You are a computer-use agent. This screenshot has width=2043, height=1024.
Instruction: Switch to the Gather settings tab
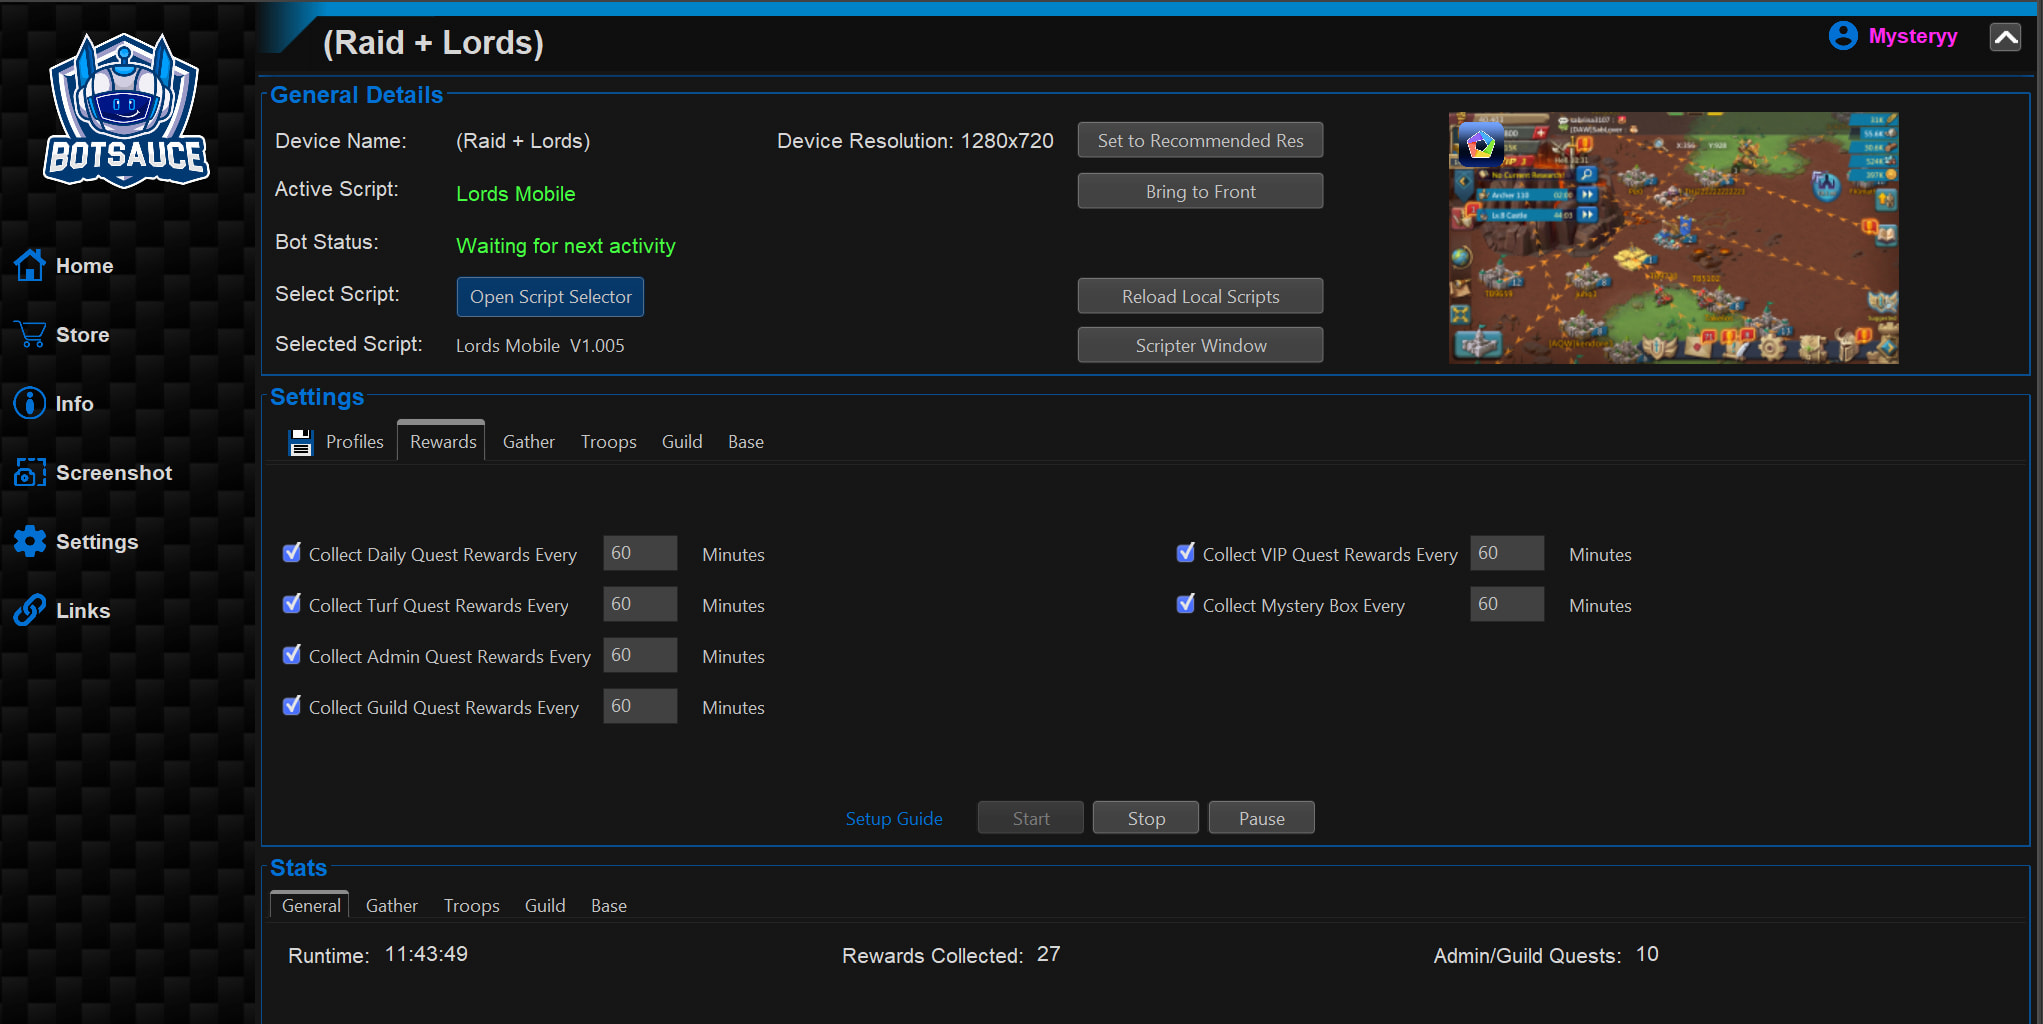(x=528, y=442)
